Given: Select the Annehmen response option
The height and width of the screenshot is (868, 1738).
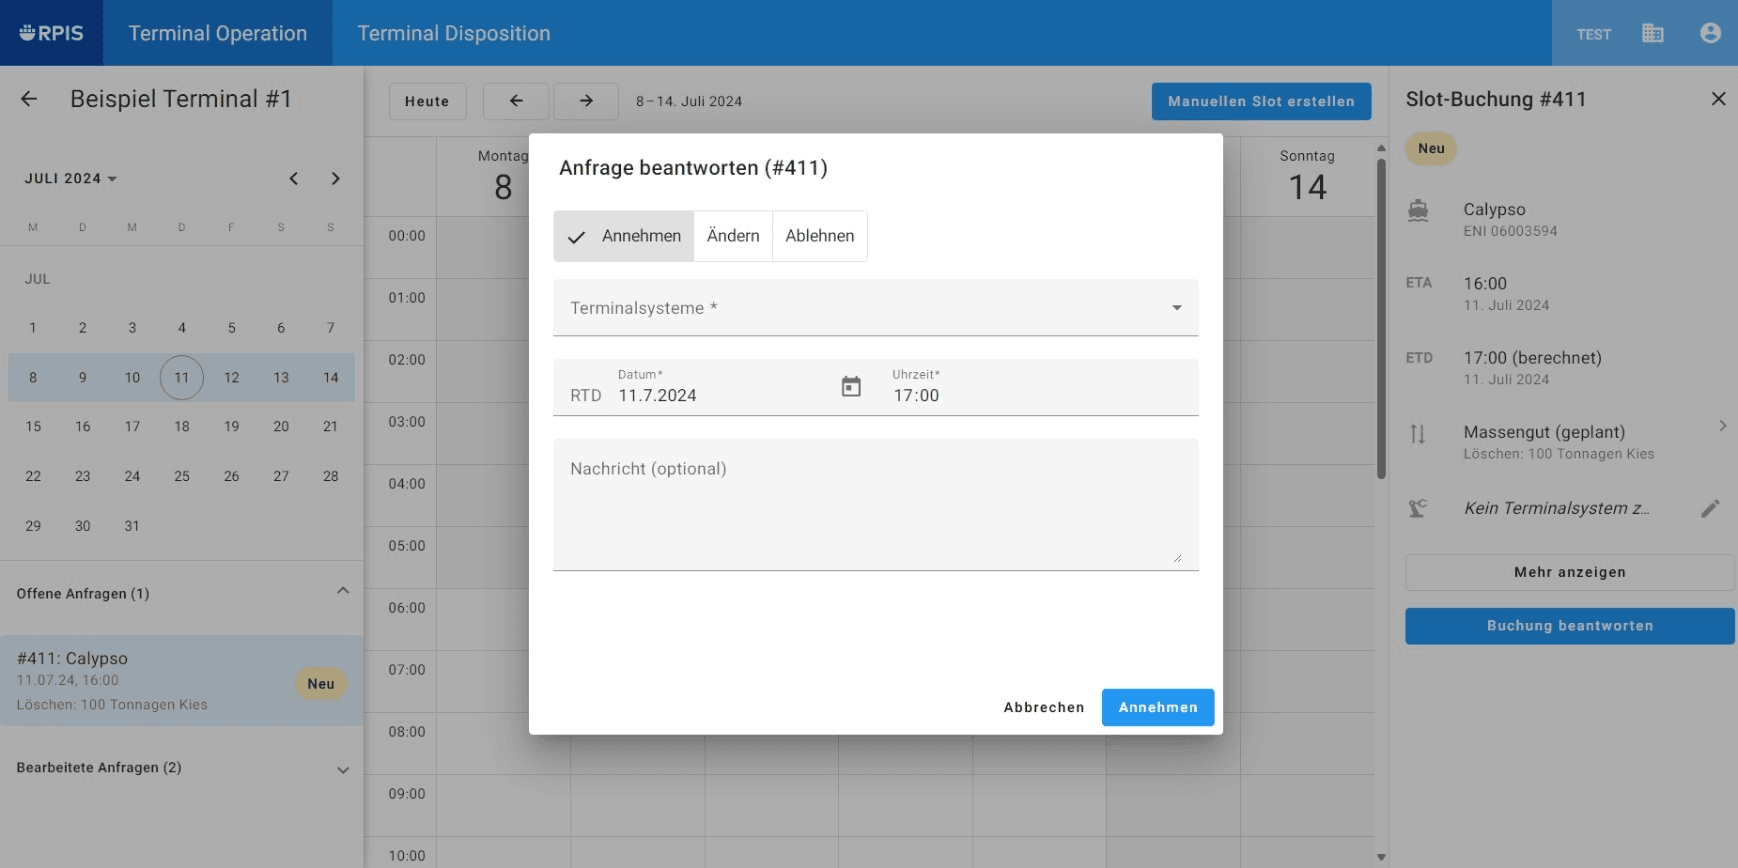Looking at the screenshot, I should [x=624, y=236].
